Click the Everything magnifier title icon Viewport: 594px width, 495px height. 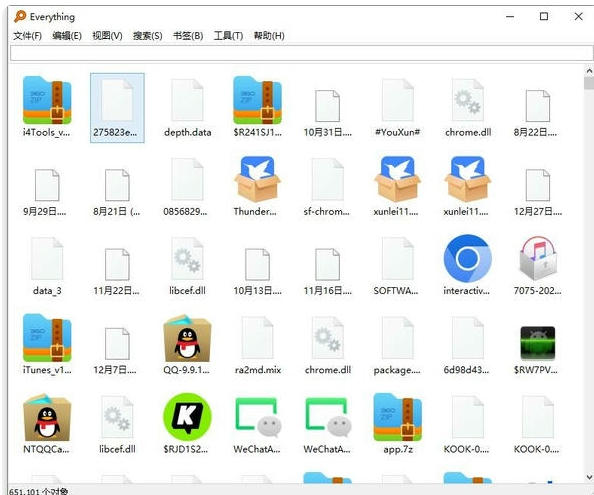[20, 17]
